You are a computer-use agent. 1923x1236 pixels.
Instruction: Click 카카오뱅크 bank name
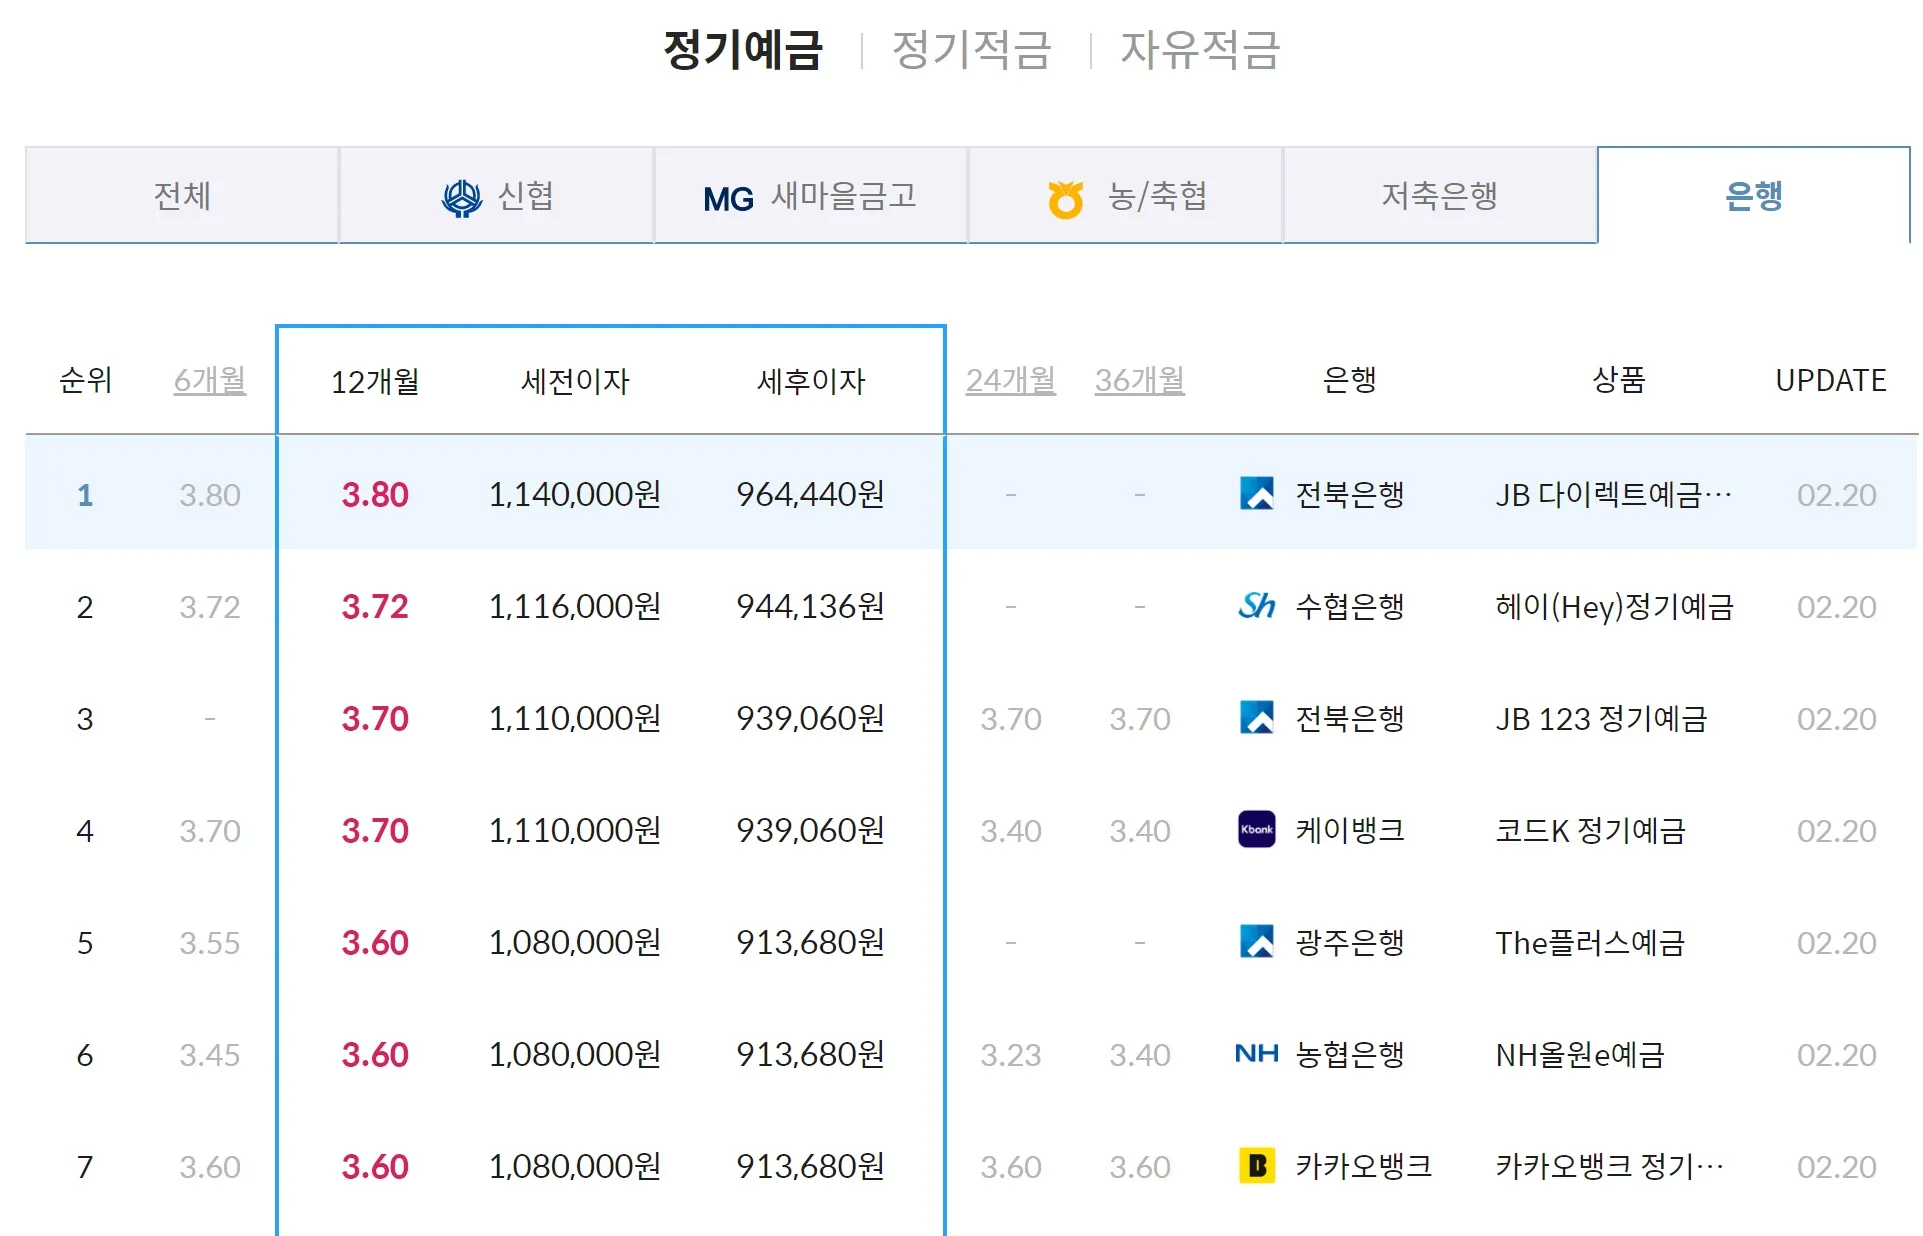1364,1166
